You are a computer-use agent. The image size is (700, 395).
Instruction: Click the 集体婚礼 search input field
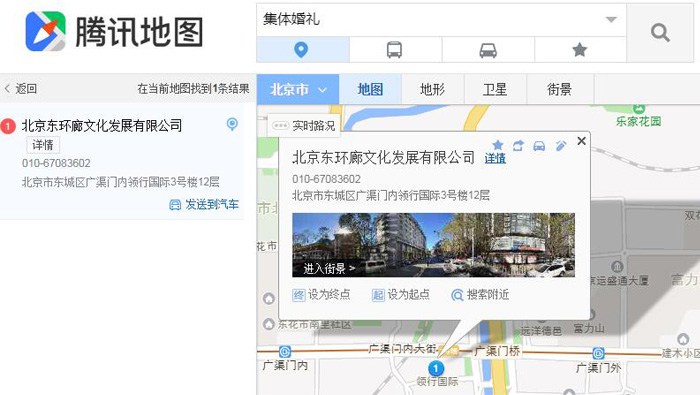431,19
